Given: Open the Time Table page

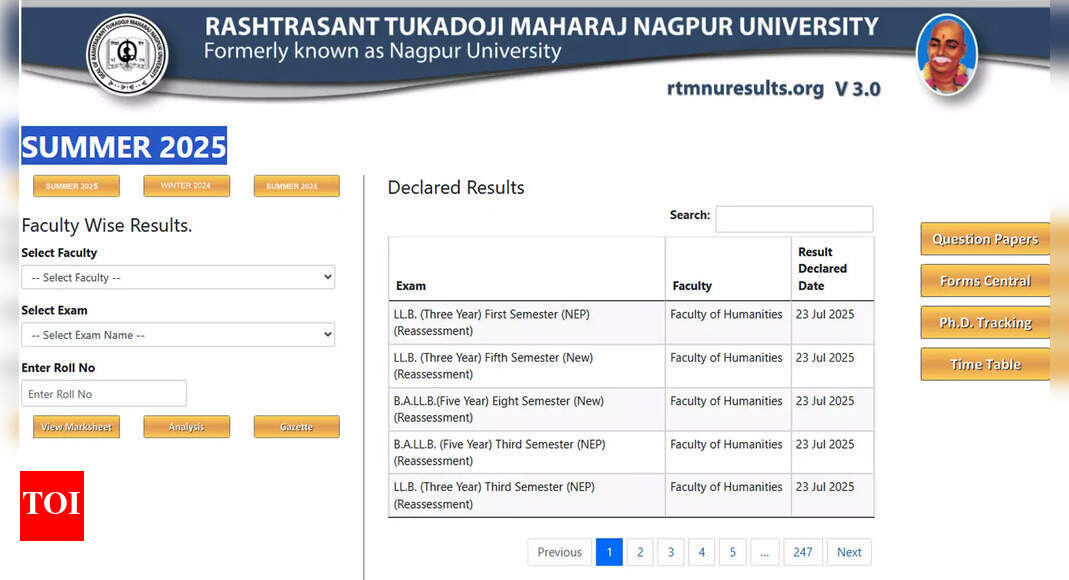Looking at the screenshot, I should point(985,365).
